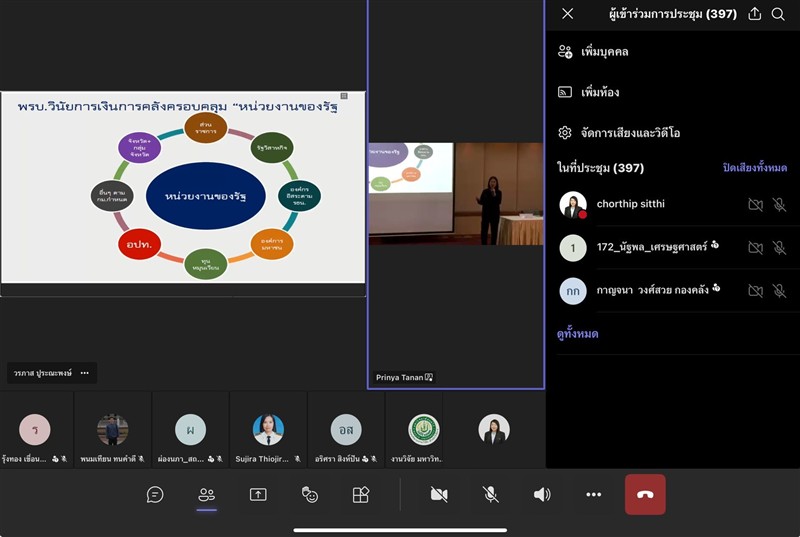The height and width of the screenshot is (537, 800).
Task: Select Sujira participant thumbnail
Action: point(268,436)
